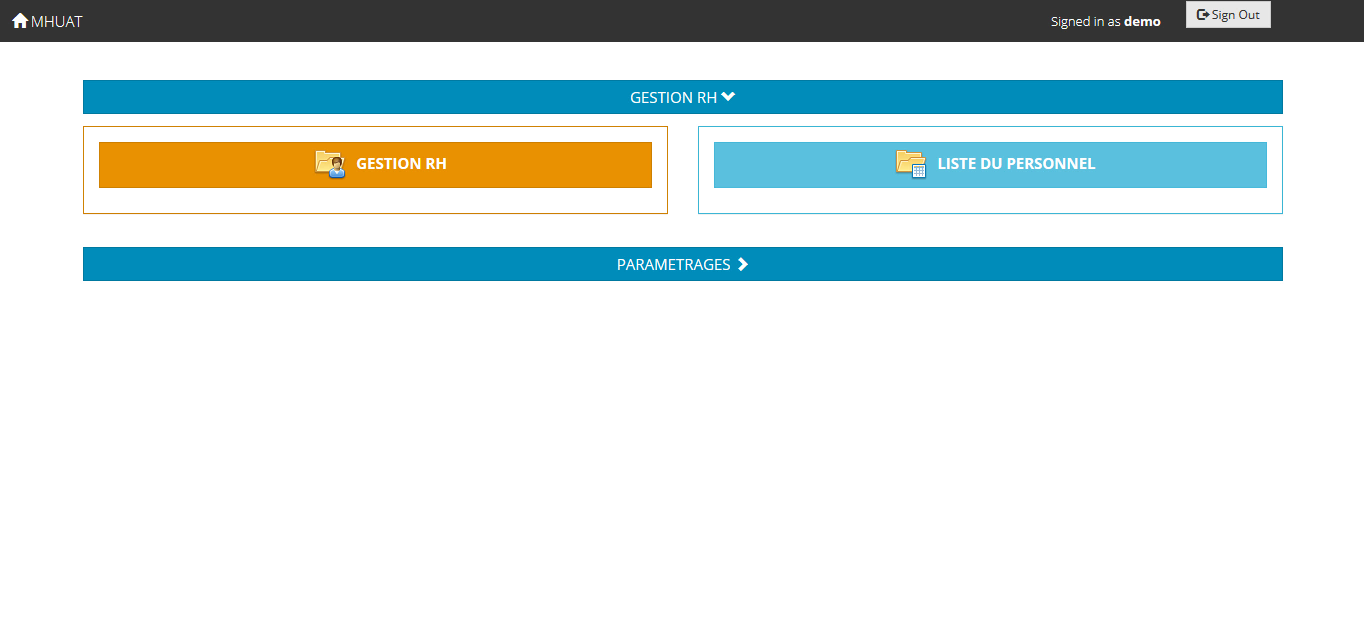
Task: Click blank white area below PARAMETRAGES
Action: coord(682,450)
